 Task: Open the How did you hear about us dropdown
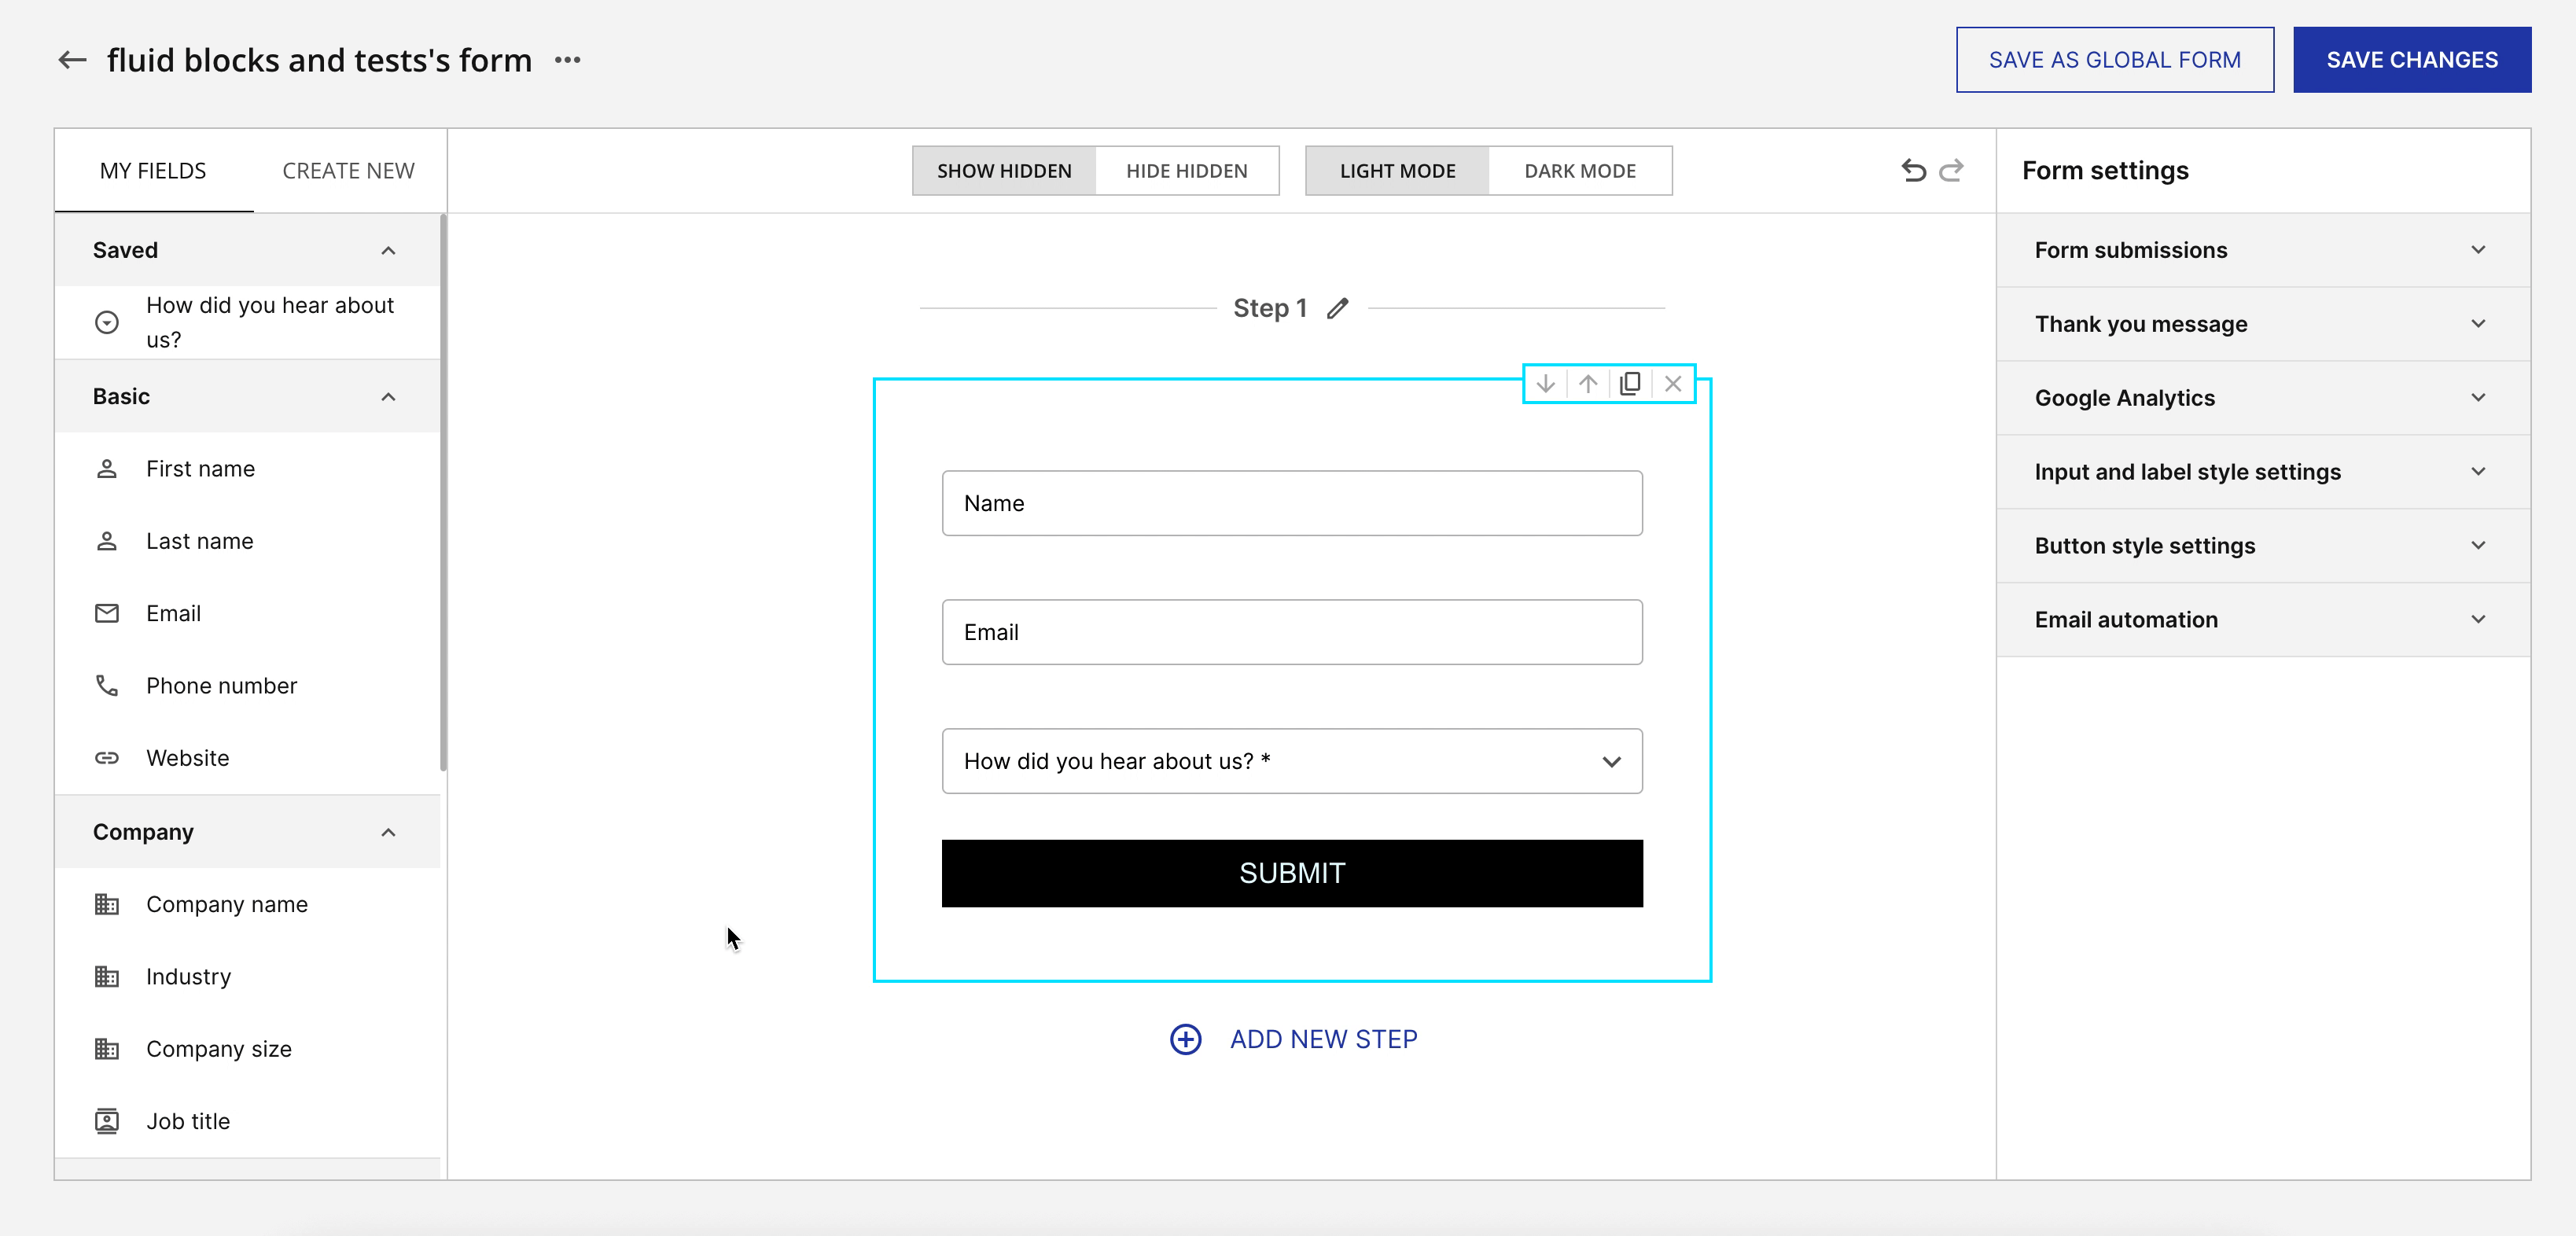1612,762
